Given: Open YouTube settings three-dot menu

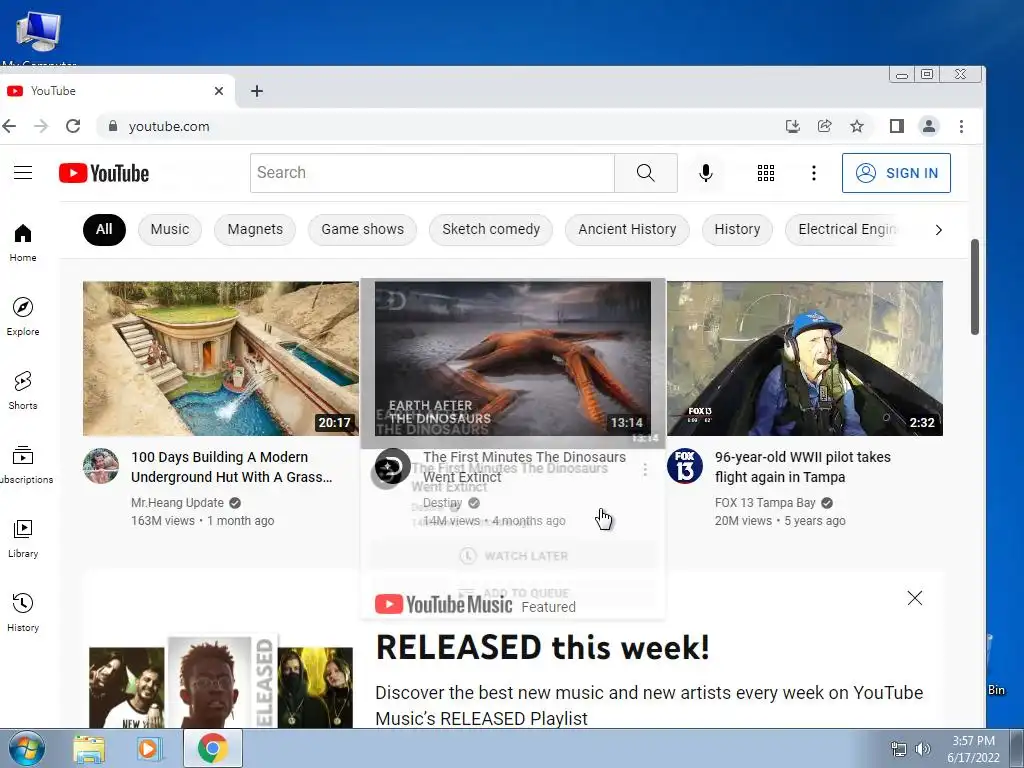Looking at the screenshot, I should click(x=814, y=173).
